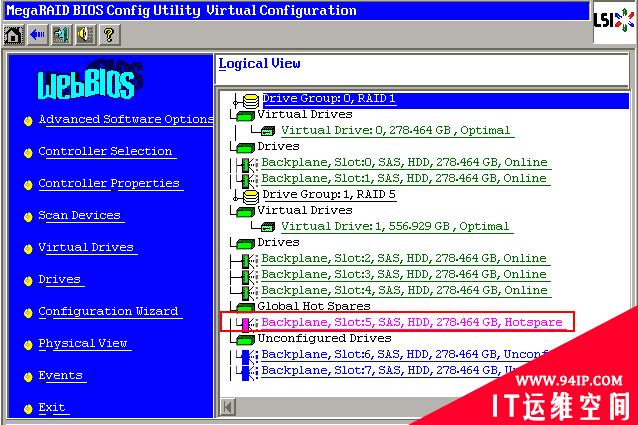
Task: Select Backplane Slot:1 Online drive
Action: [404, 179]
